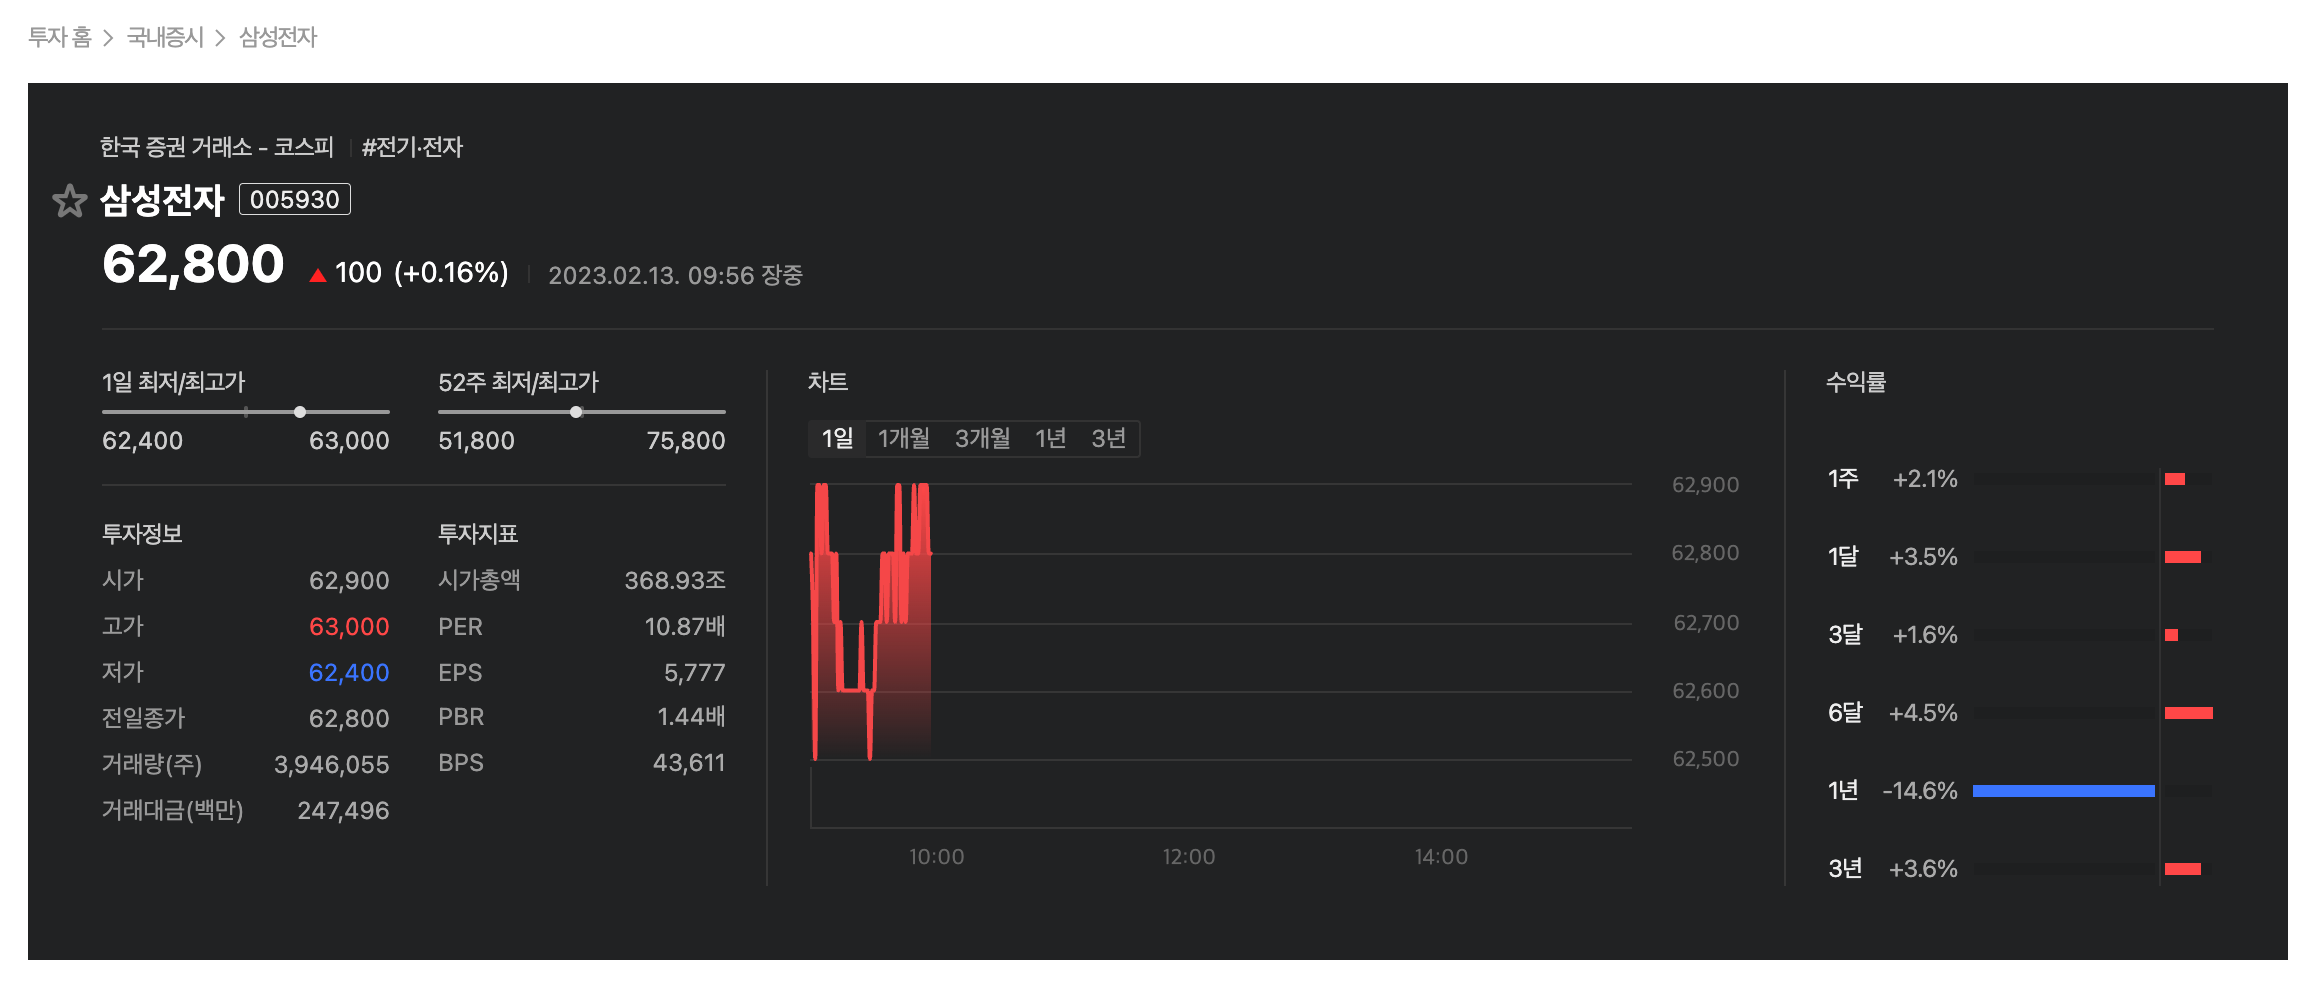Switch chart to the 1개월 tab
Viewport: 2318px width, 998px height.
click(903, 438)
